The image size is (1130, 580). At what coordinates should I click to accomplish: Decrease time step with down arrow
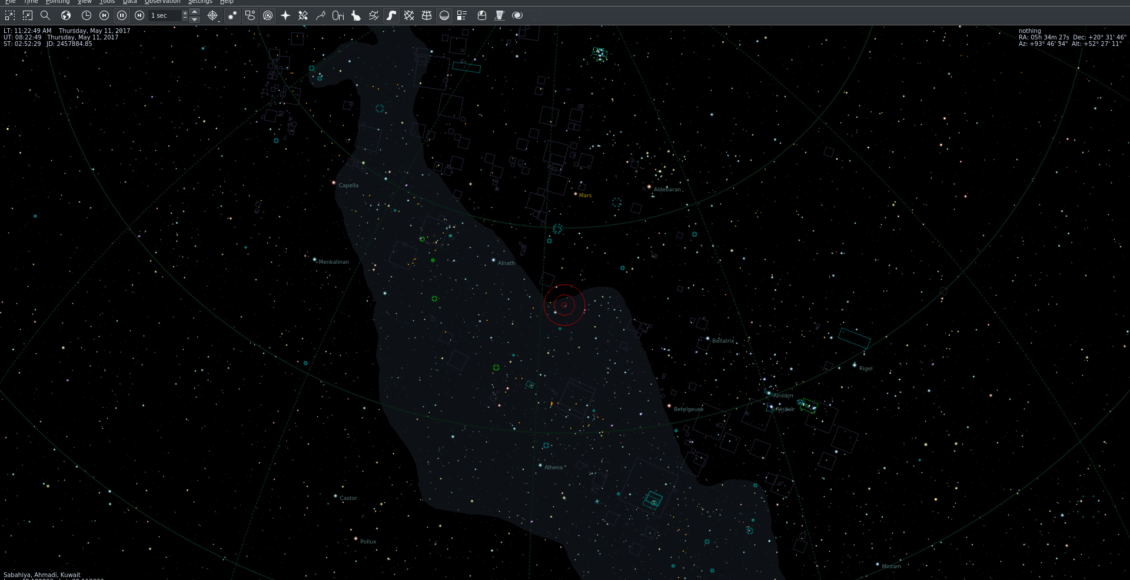coord(194,19)
